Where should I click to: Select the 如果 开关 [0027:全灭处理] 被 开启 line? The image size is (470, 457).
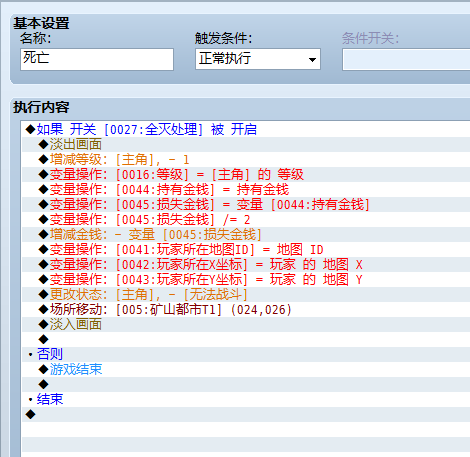click(246, 129)
